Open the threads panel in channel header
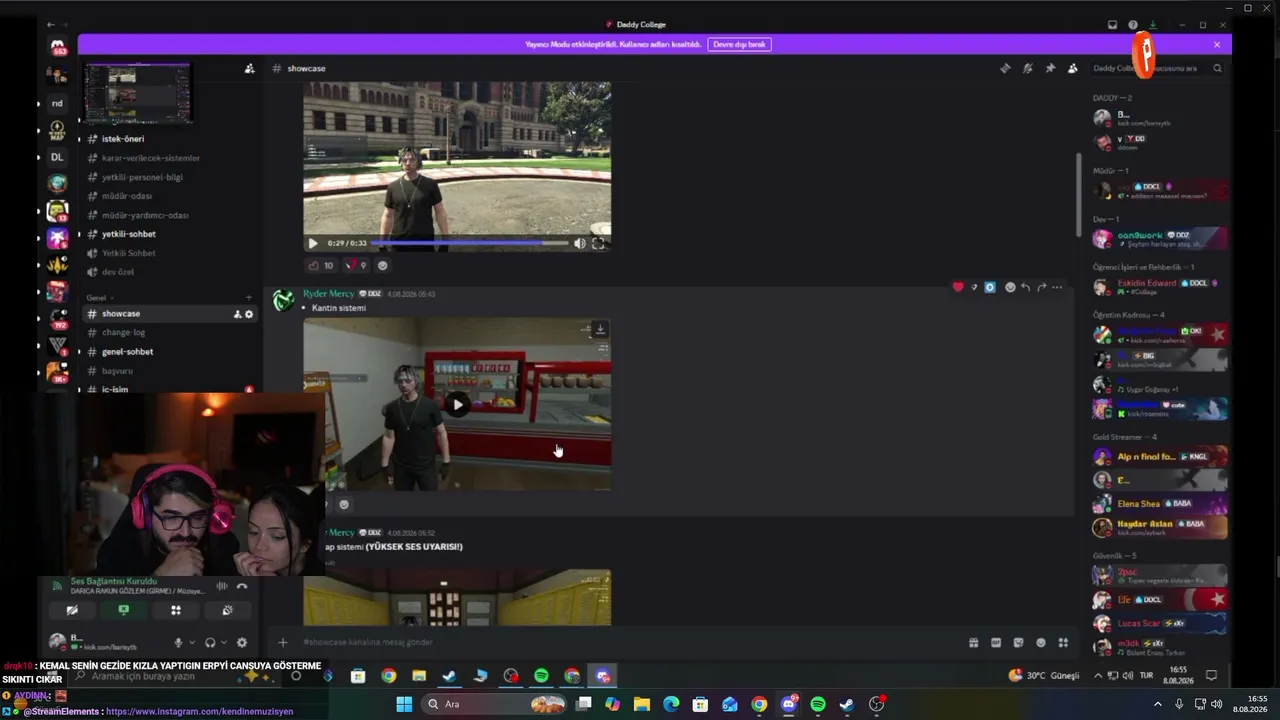Image resolution: width=1280 pixels, height=720 pixels. [x=1005, y=68]
